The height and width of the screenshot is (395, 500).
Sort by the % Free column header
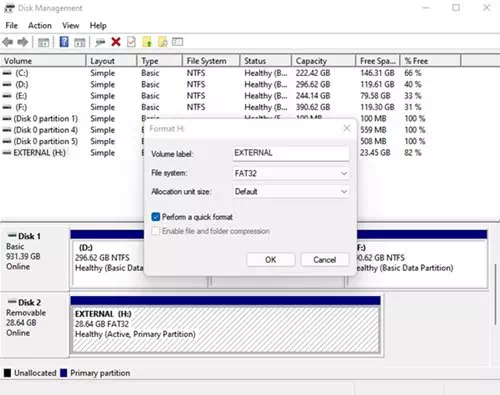tap(430, 61)
